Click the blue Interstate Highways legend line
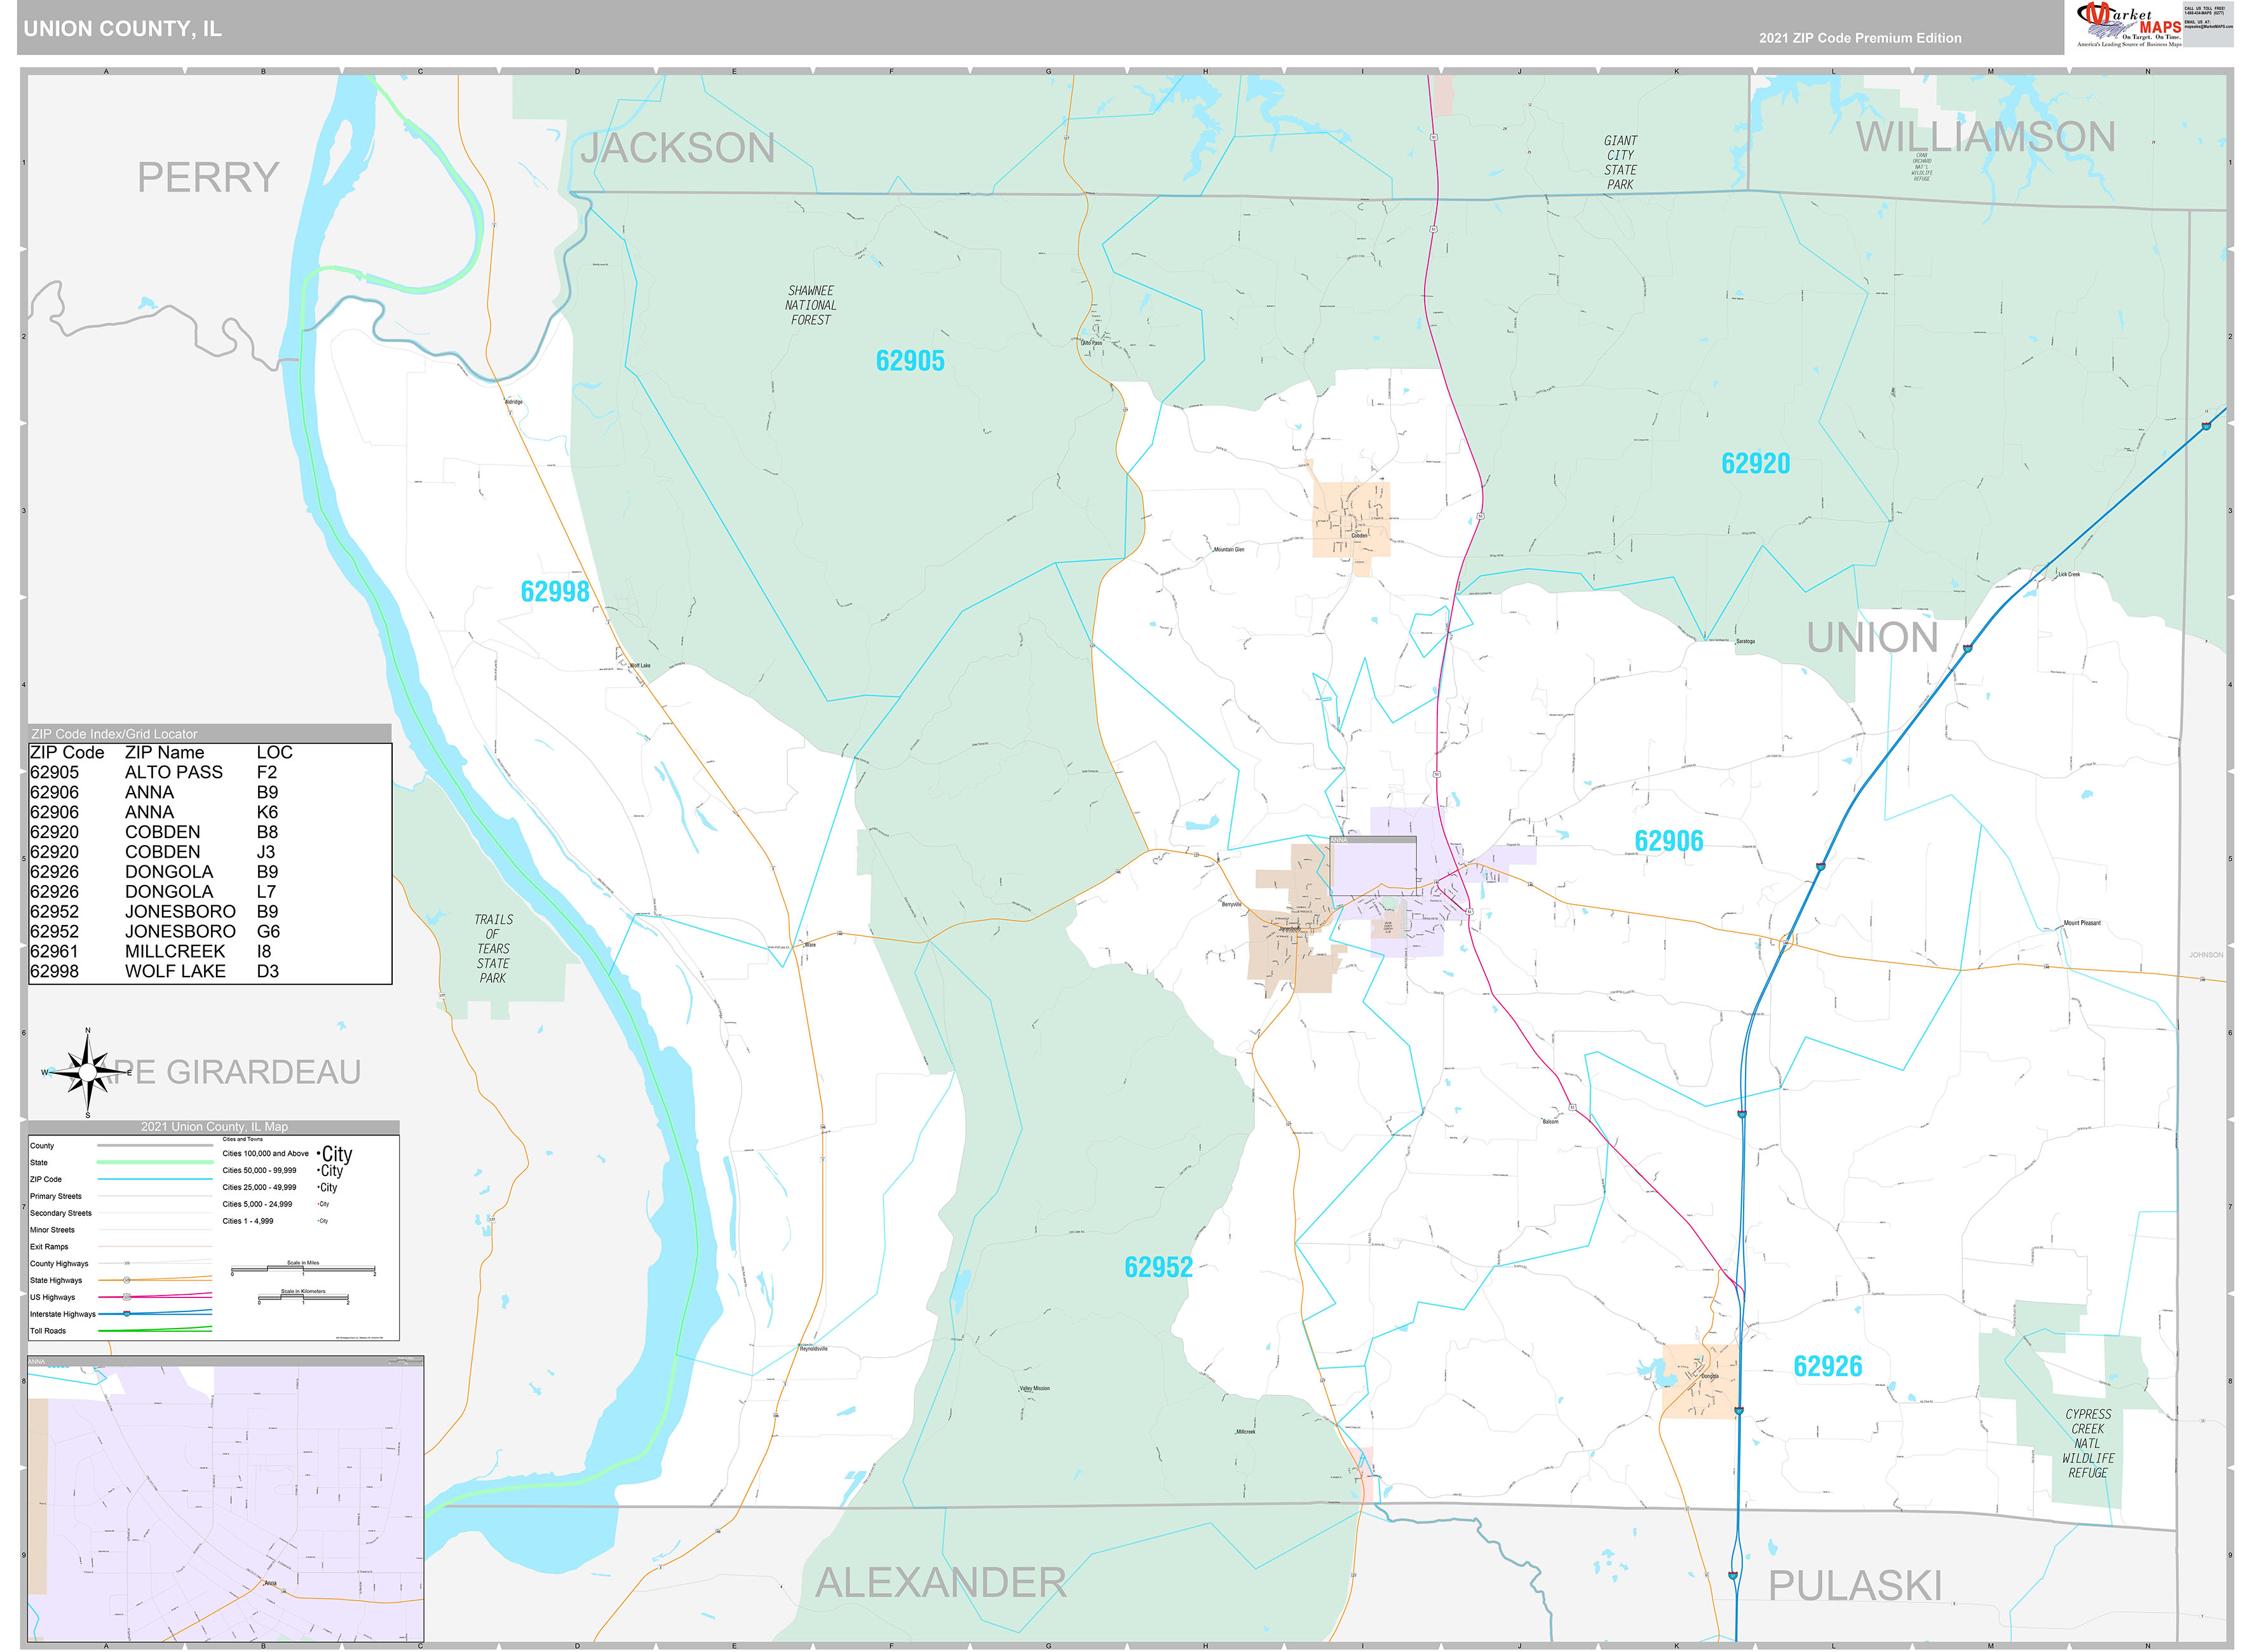Screen dimensions: 2245x1652 tap(155, 1313)
